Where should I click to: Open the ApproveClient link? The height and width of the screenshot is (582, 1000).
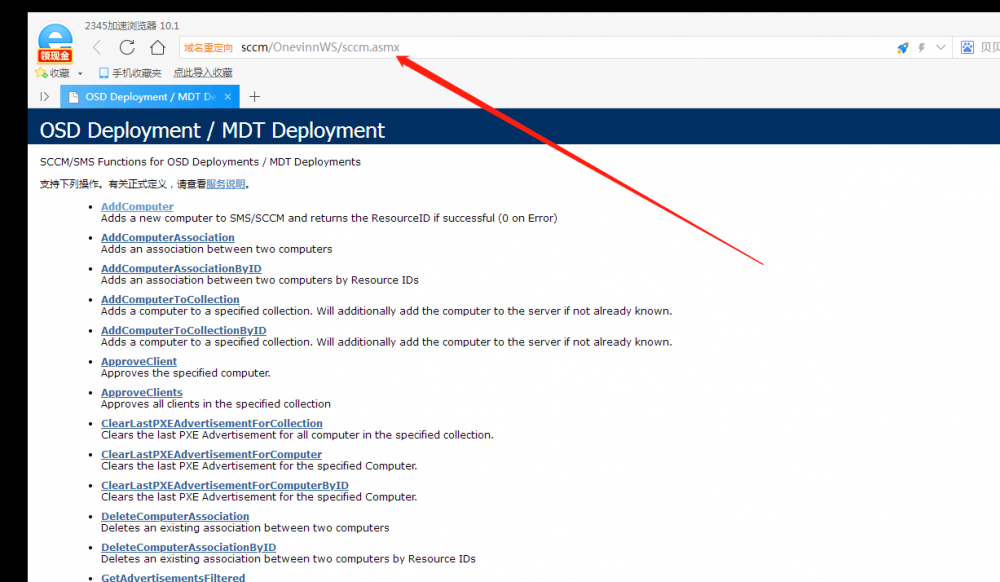pos(139,361)
